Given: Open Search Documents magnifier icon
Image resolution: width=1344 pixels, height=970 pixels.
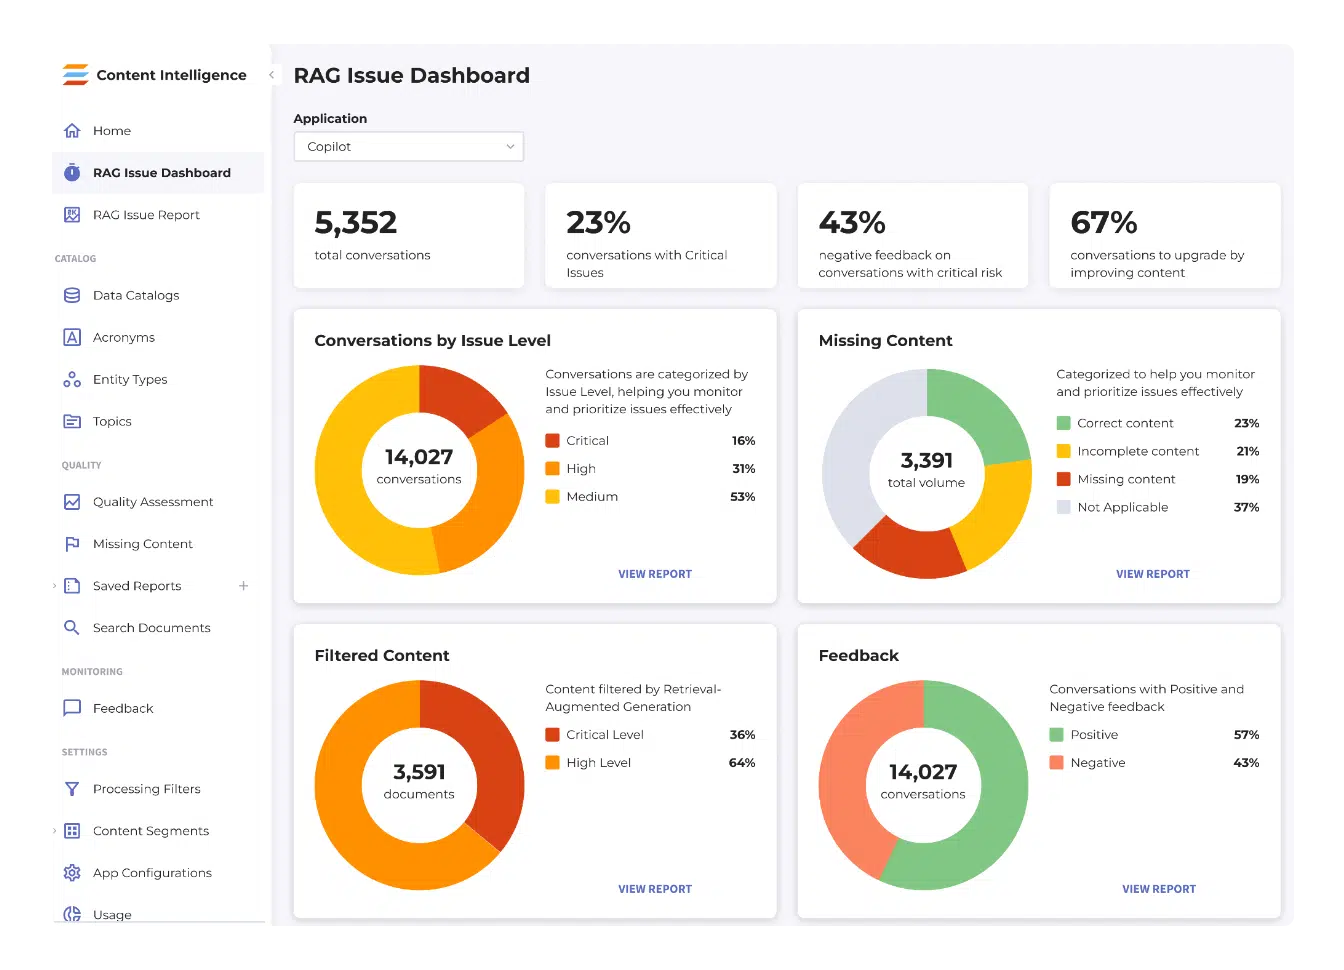Looking at the screenshot, I should [x=72, y=628].
